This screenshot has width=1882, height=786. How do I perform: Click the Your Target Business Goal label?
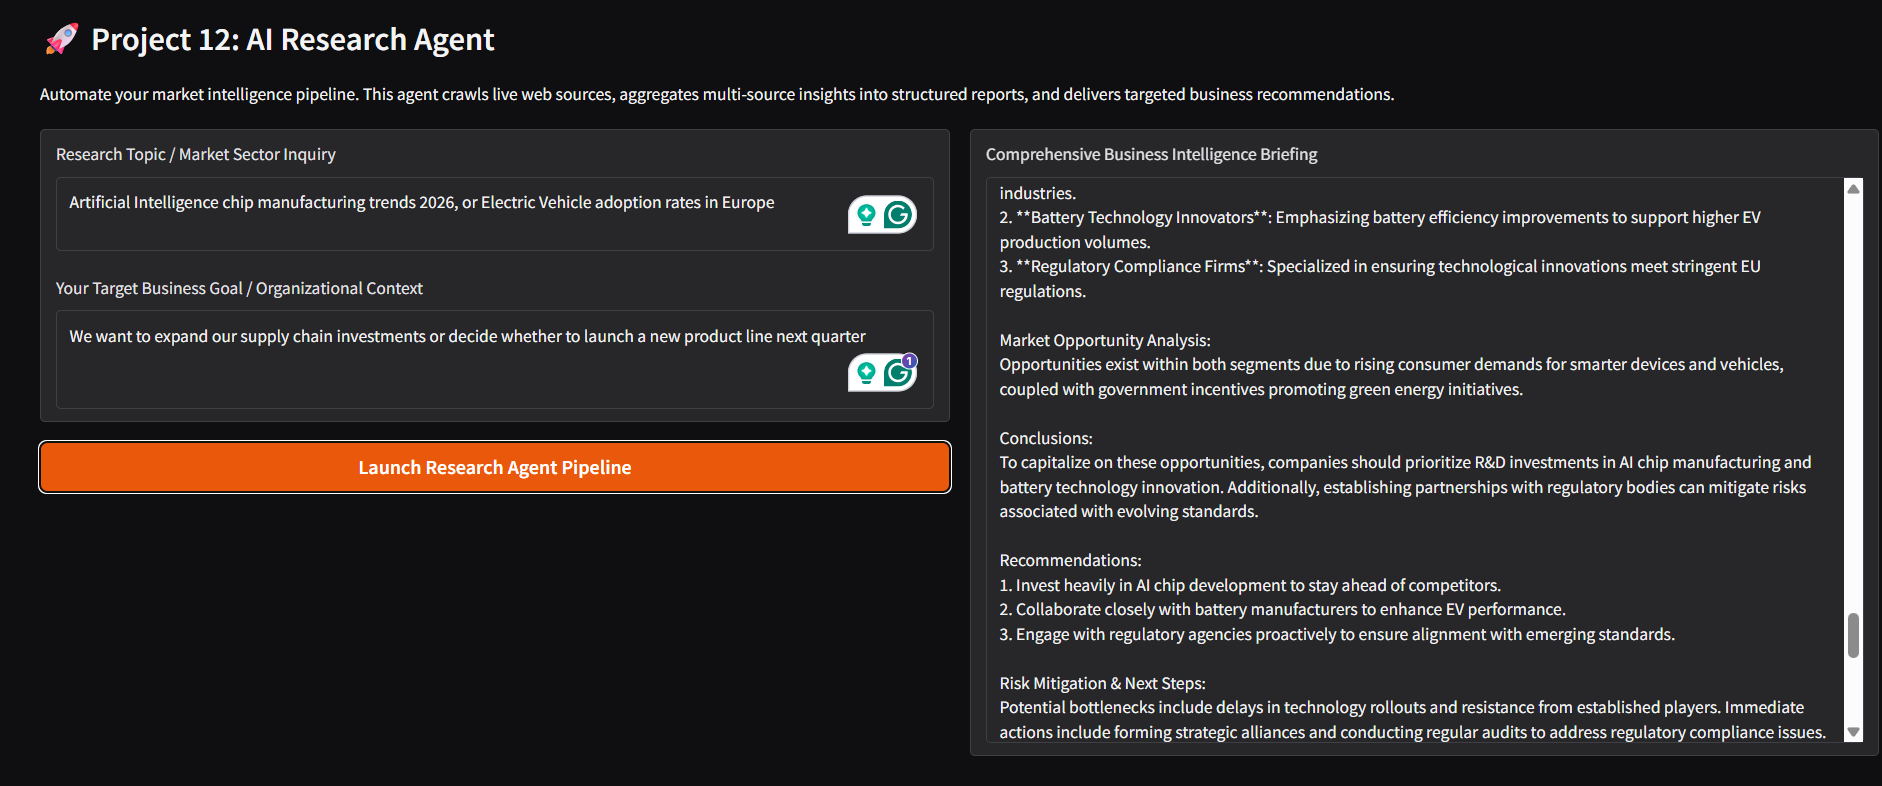tap(239, 288)
